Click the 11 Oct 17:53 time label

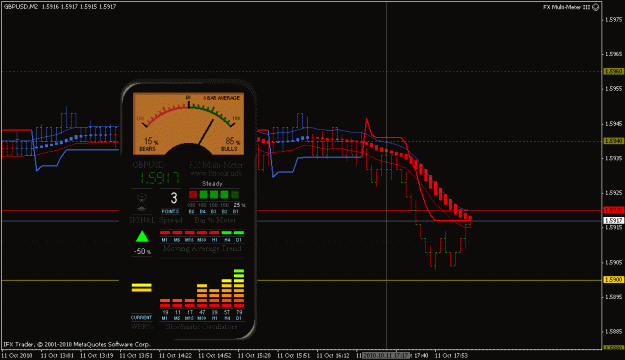pyautogui.click(x=451, y=355)
